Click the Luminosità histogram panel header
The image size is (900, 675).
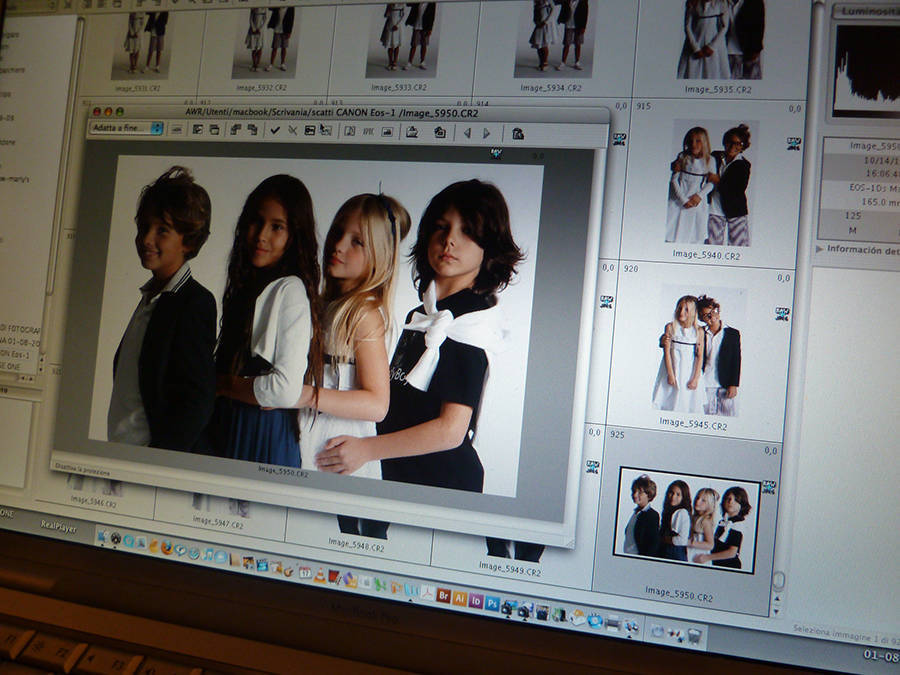(866, 12)
